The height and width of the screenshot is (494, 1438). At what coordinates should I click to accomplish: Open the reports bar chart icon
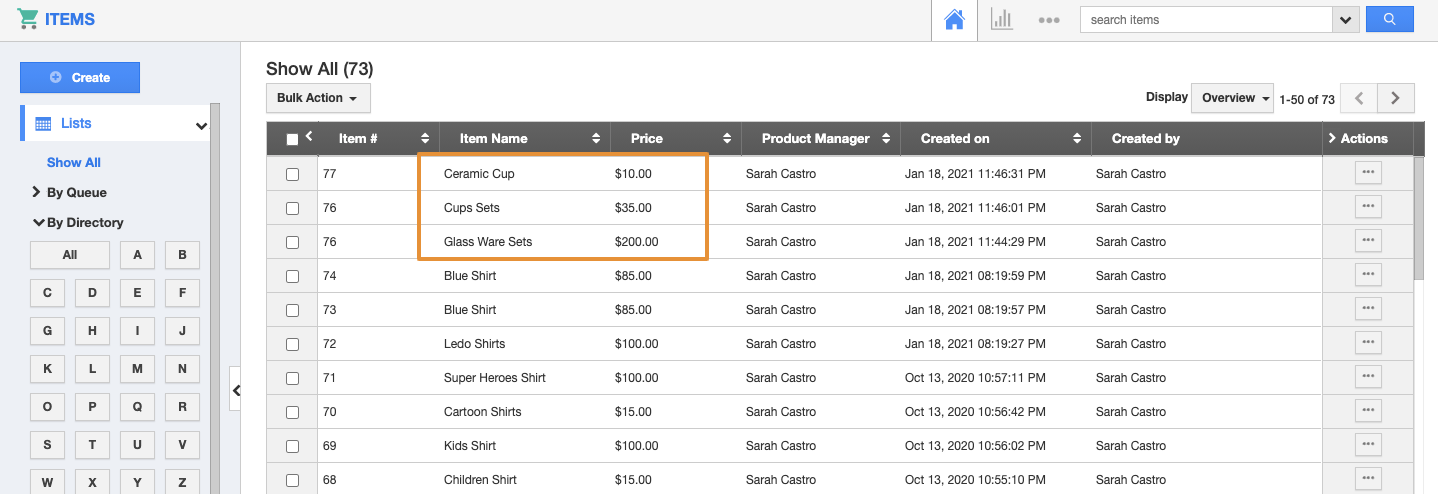click(x=1001, y=20)
